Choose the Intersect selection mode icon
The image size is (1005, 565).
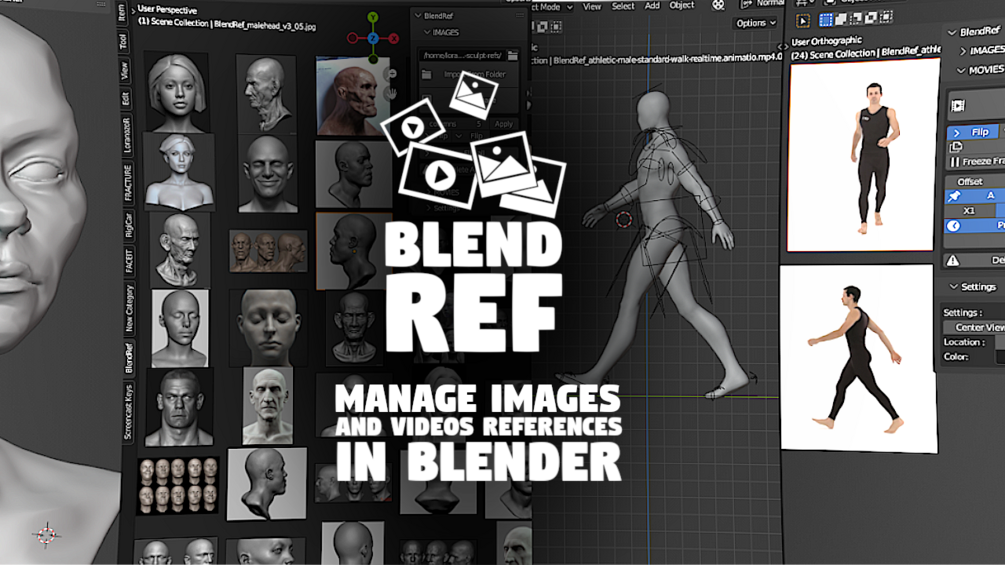click(886, 17)
